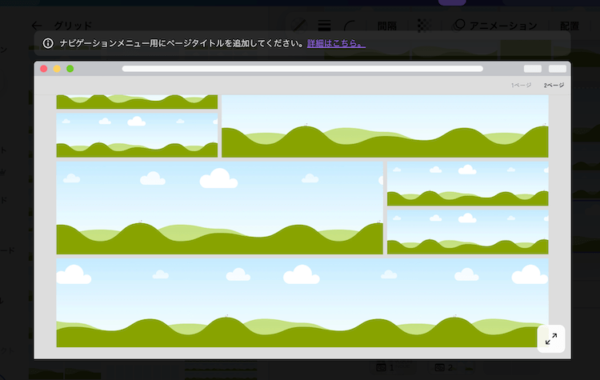Select the upper small image right of middle row

(468, 184)
